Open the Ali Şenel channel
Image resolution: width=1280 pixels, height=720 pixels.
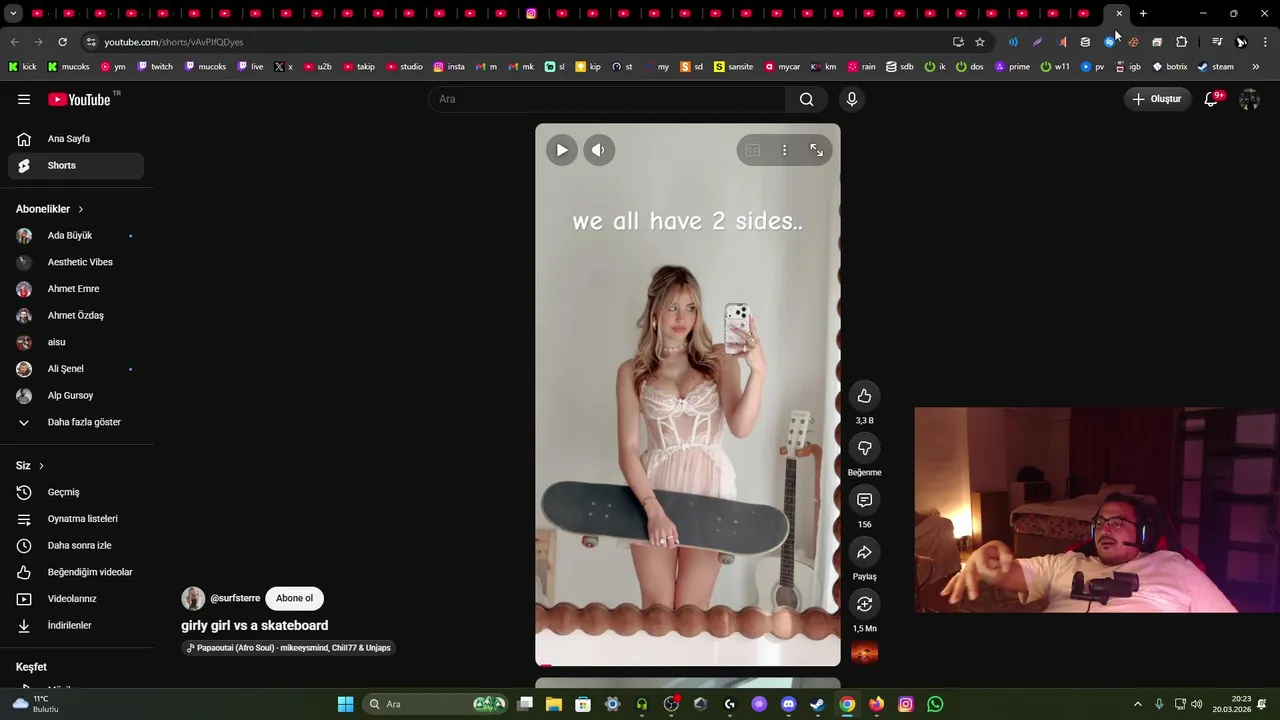click(x=76, y=369)
